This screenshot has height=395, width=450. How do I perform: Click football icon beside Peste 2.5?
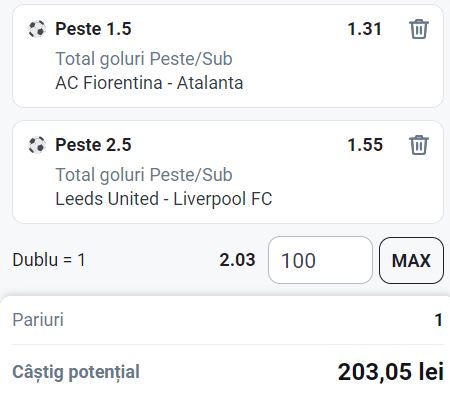coord(37,145)
